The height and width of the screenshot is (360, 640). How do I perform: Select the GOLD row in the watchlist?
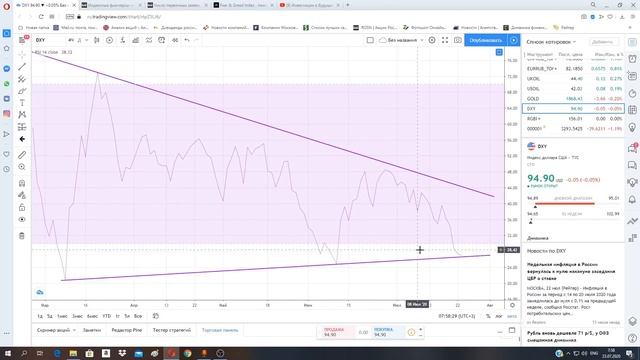pyautogui.click(x=573, y=98)
